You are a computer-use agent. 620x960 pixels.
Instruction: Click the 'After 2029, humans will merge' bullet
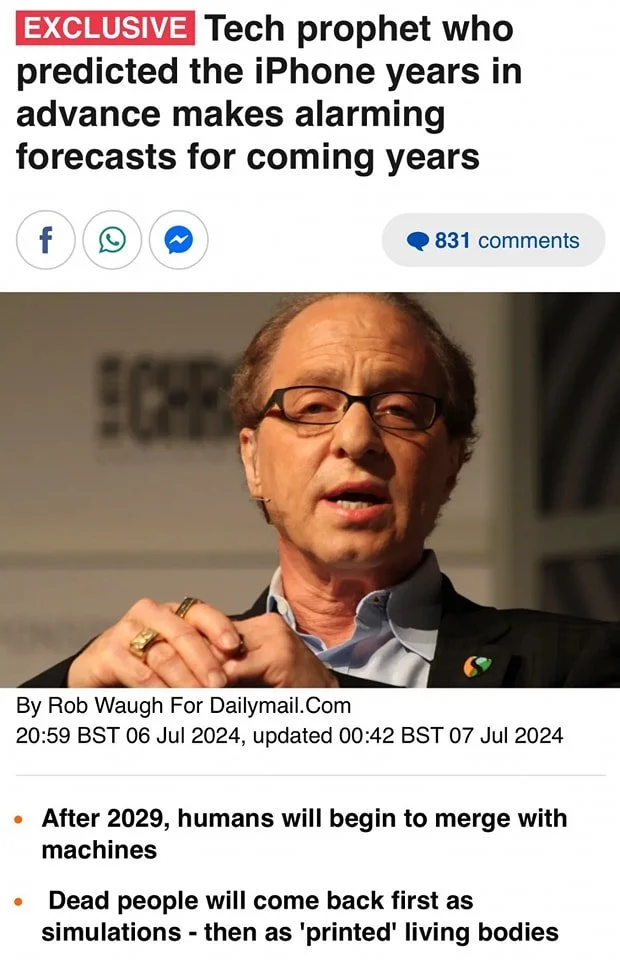tap(304, 834)
